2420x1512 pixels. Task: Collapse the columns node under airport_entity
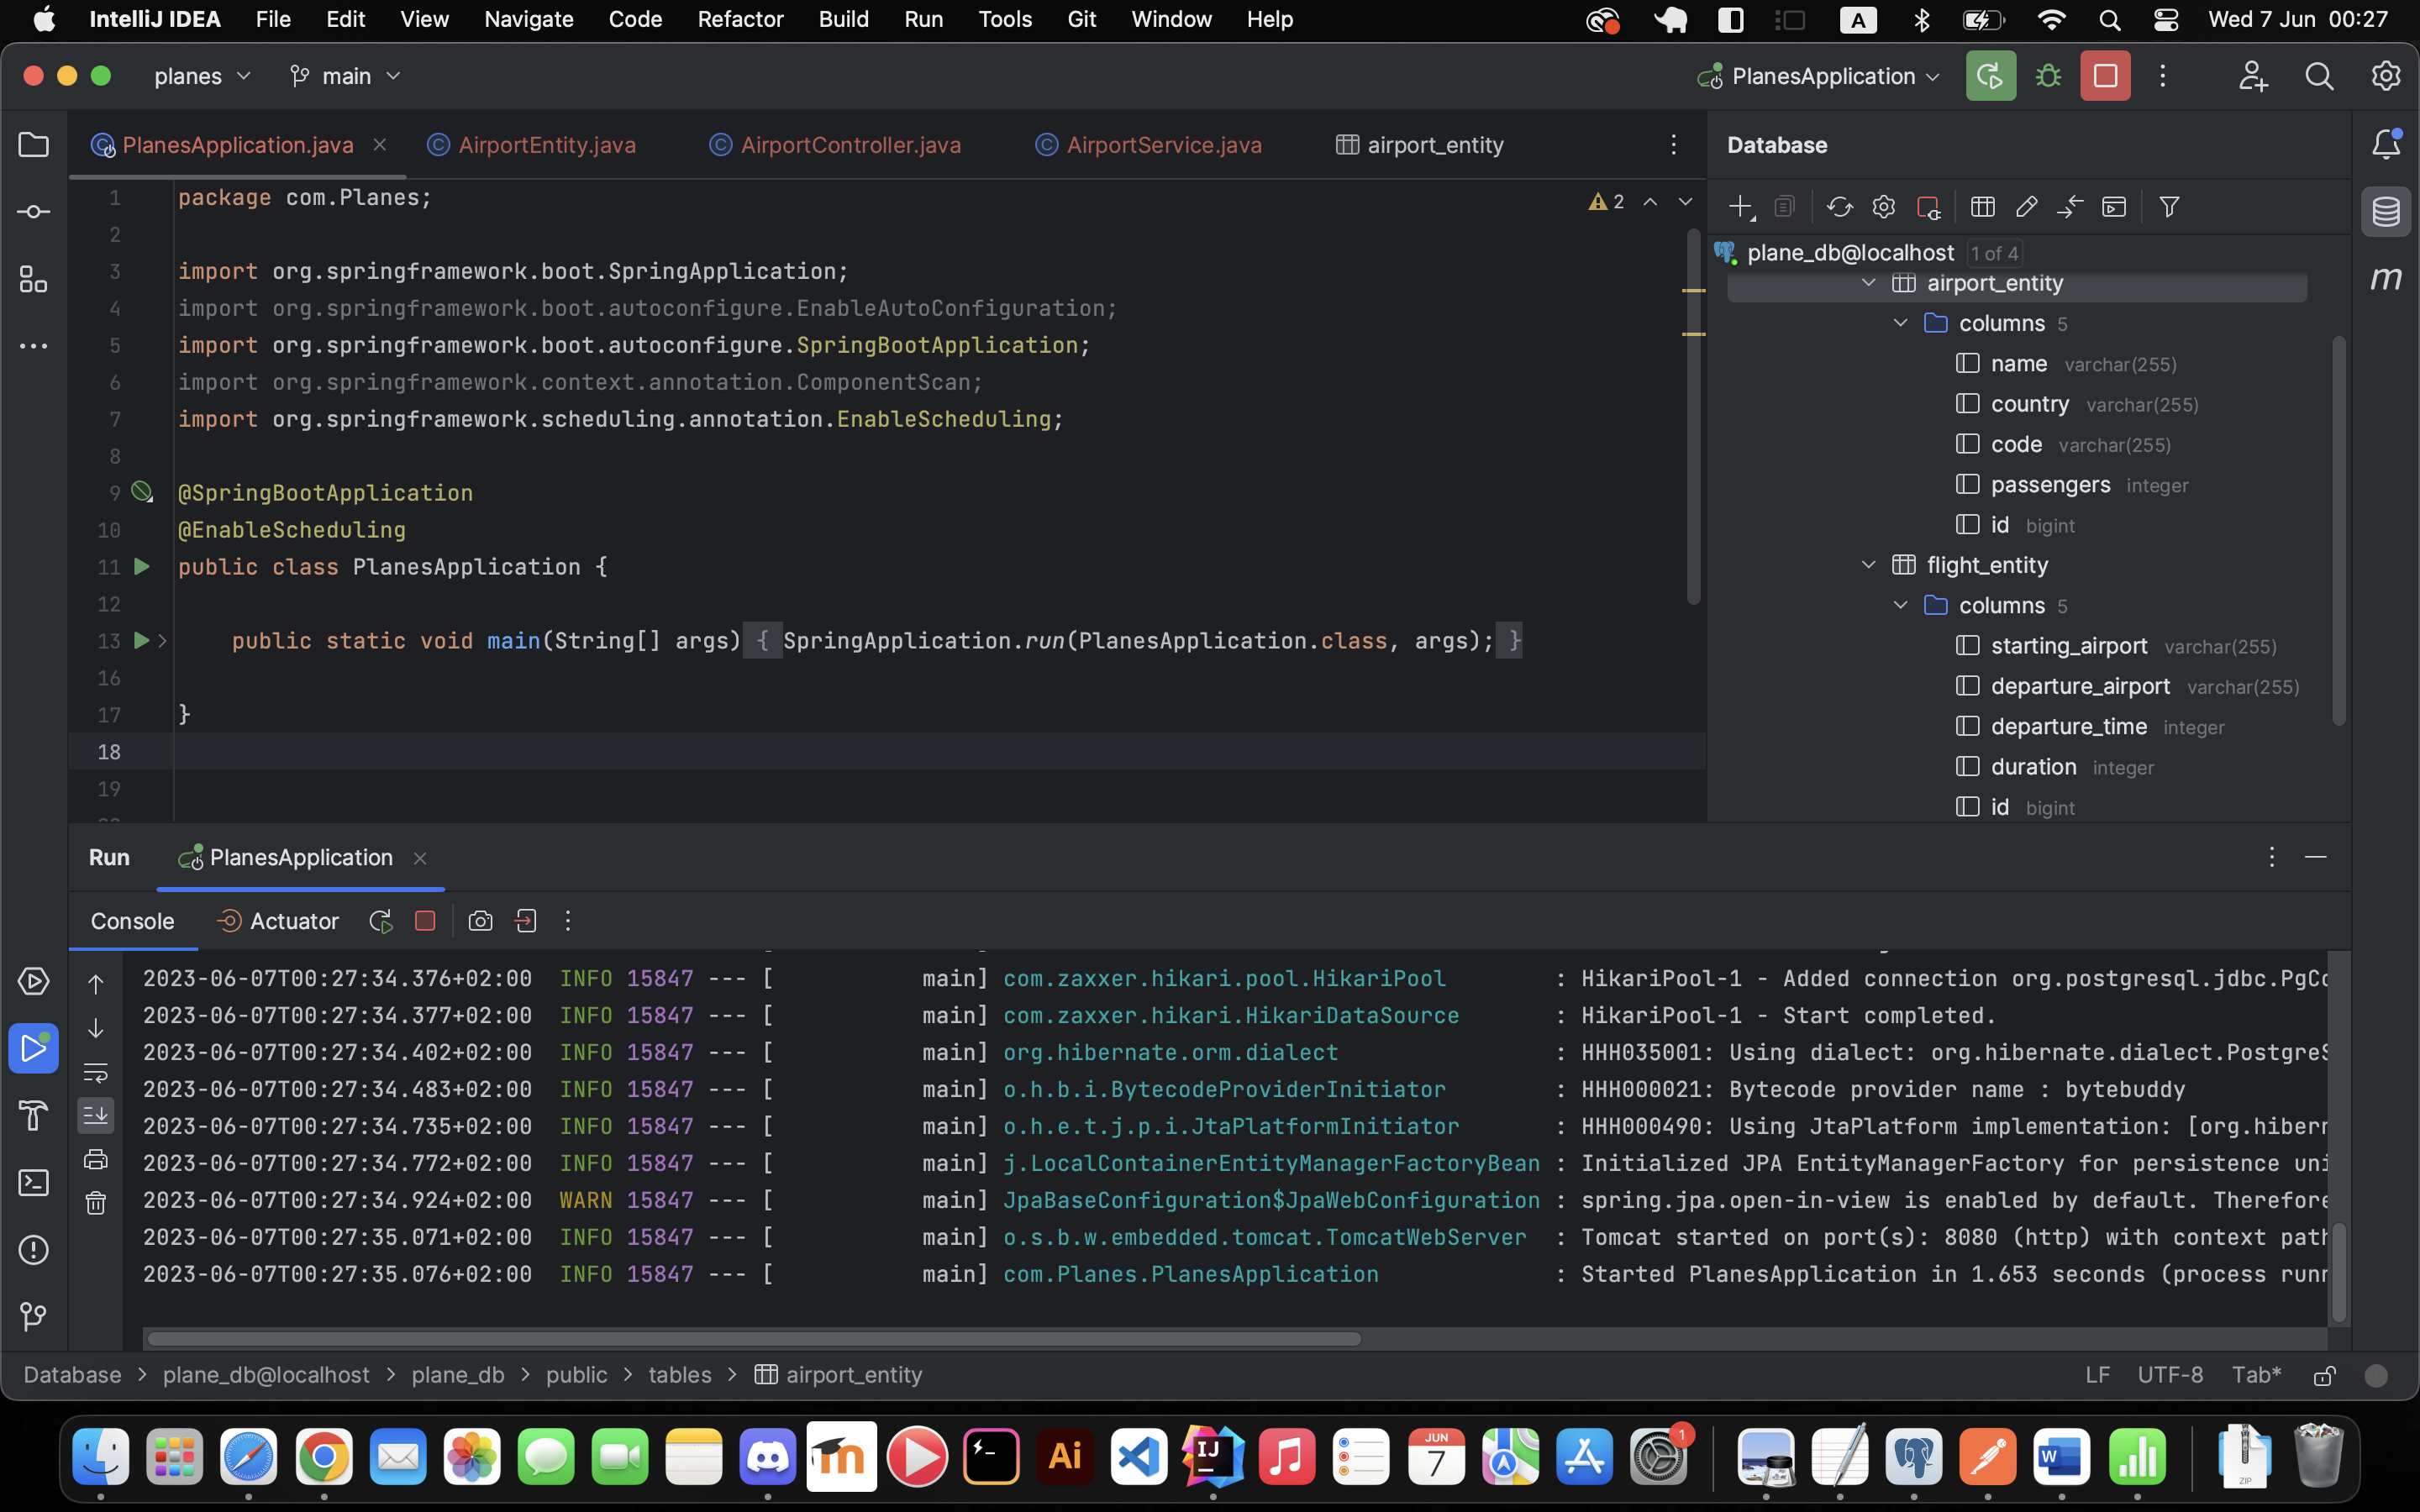click(1899, 322)
